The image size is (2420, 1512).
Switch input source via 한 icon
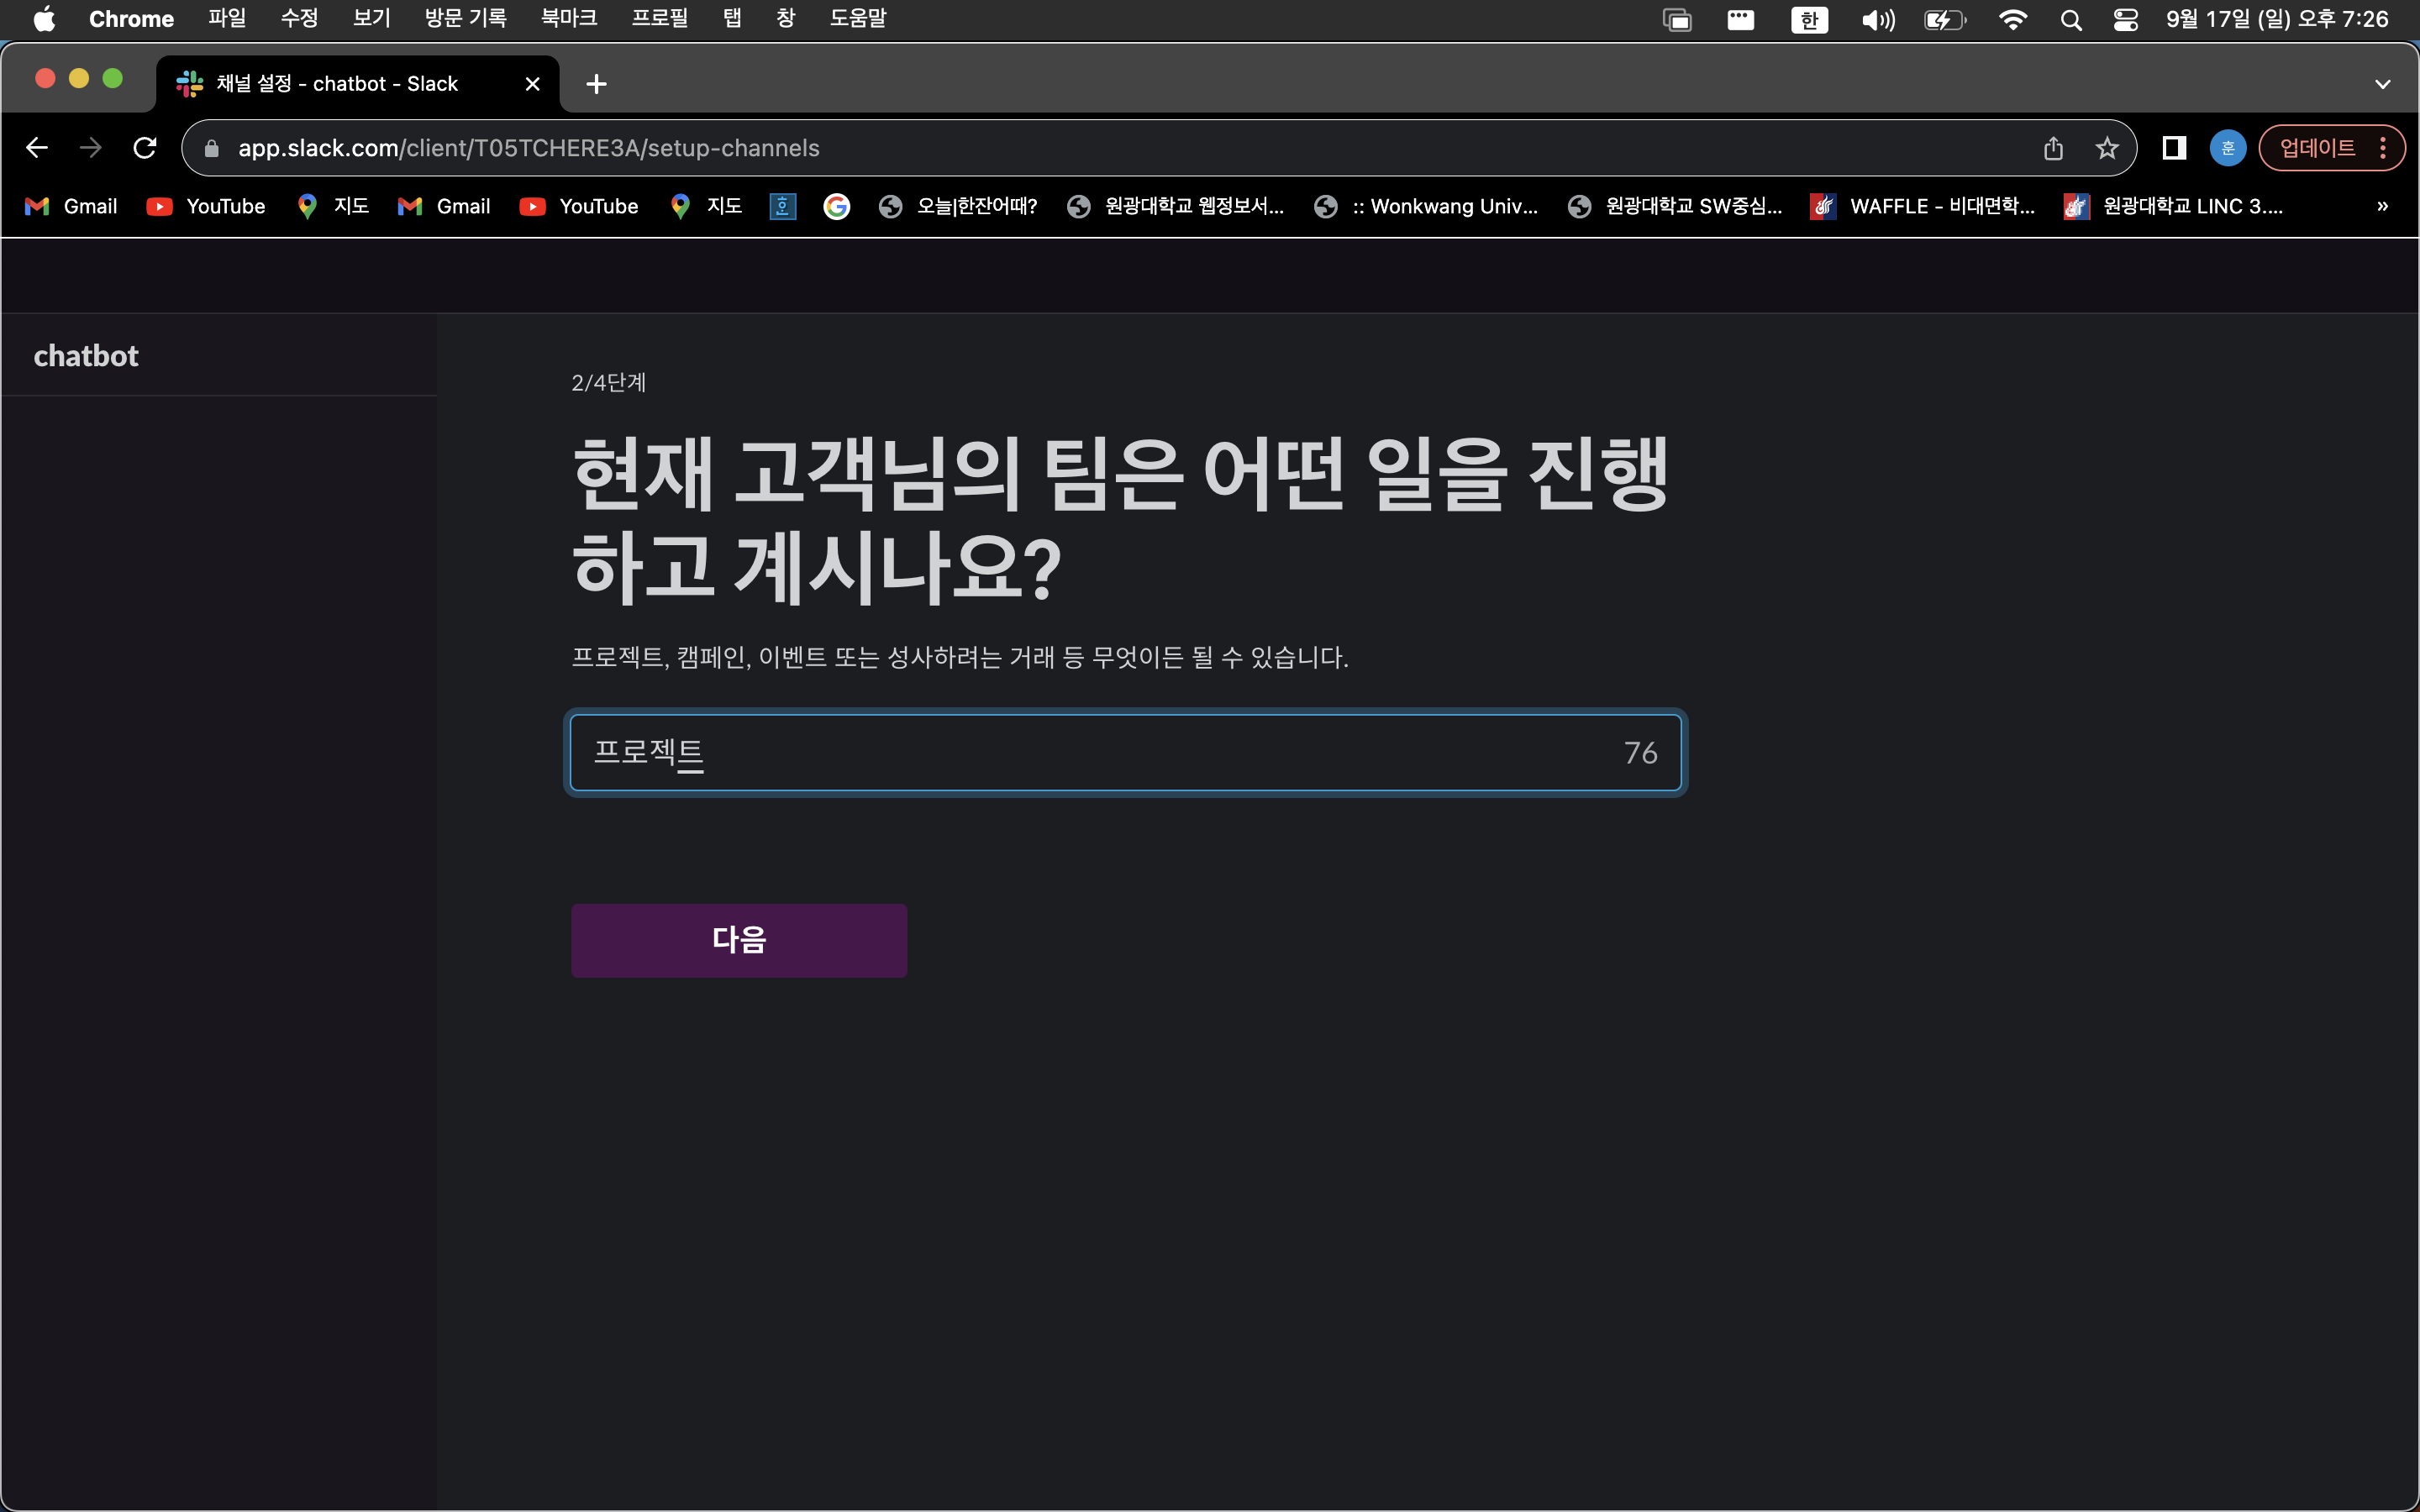(x=1809, y=19)
